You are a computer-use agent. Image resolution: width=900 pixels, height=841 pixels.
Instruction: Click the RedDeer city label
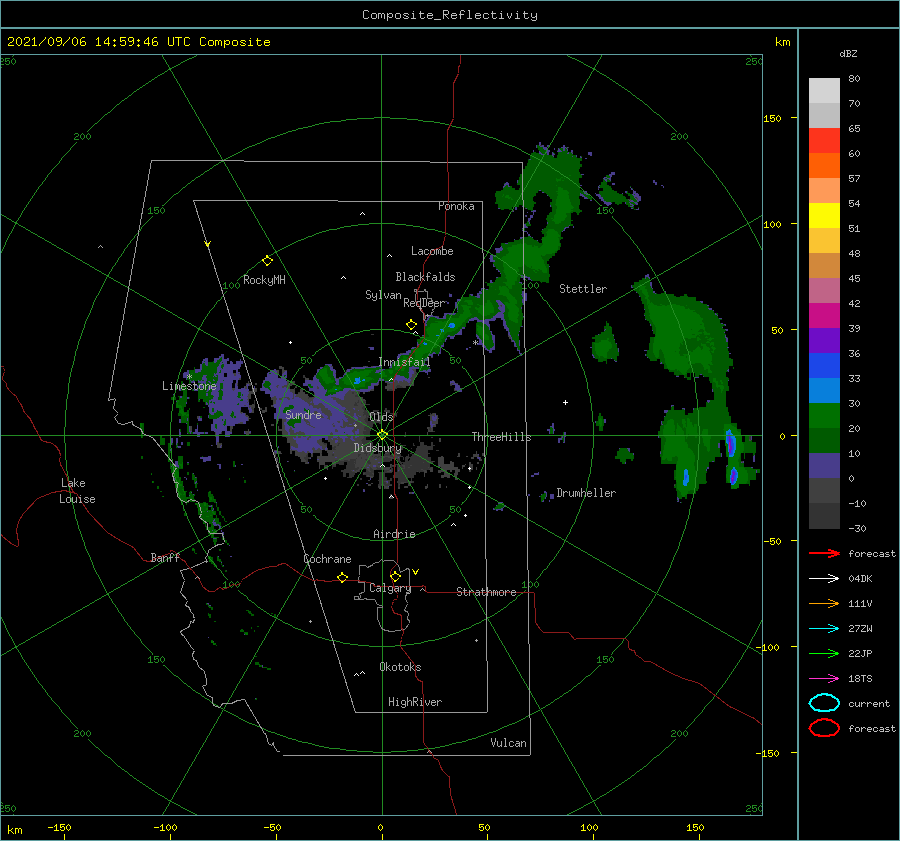pos(424,303)
